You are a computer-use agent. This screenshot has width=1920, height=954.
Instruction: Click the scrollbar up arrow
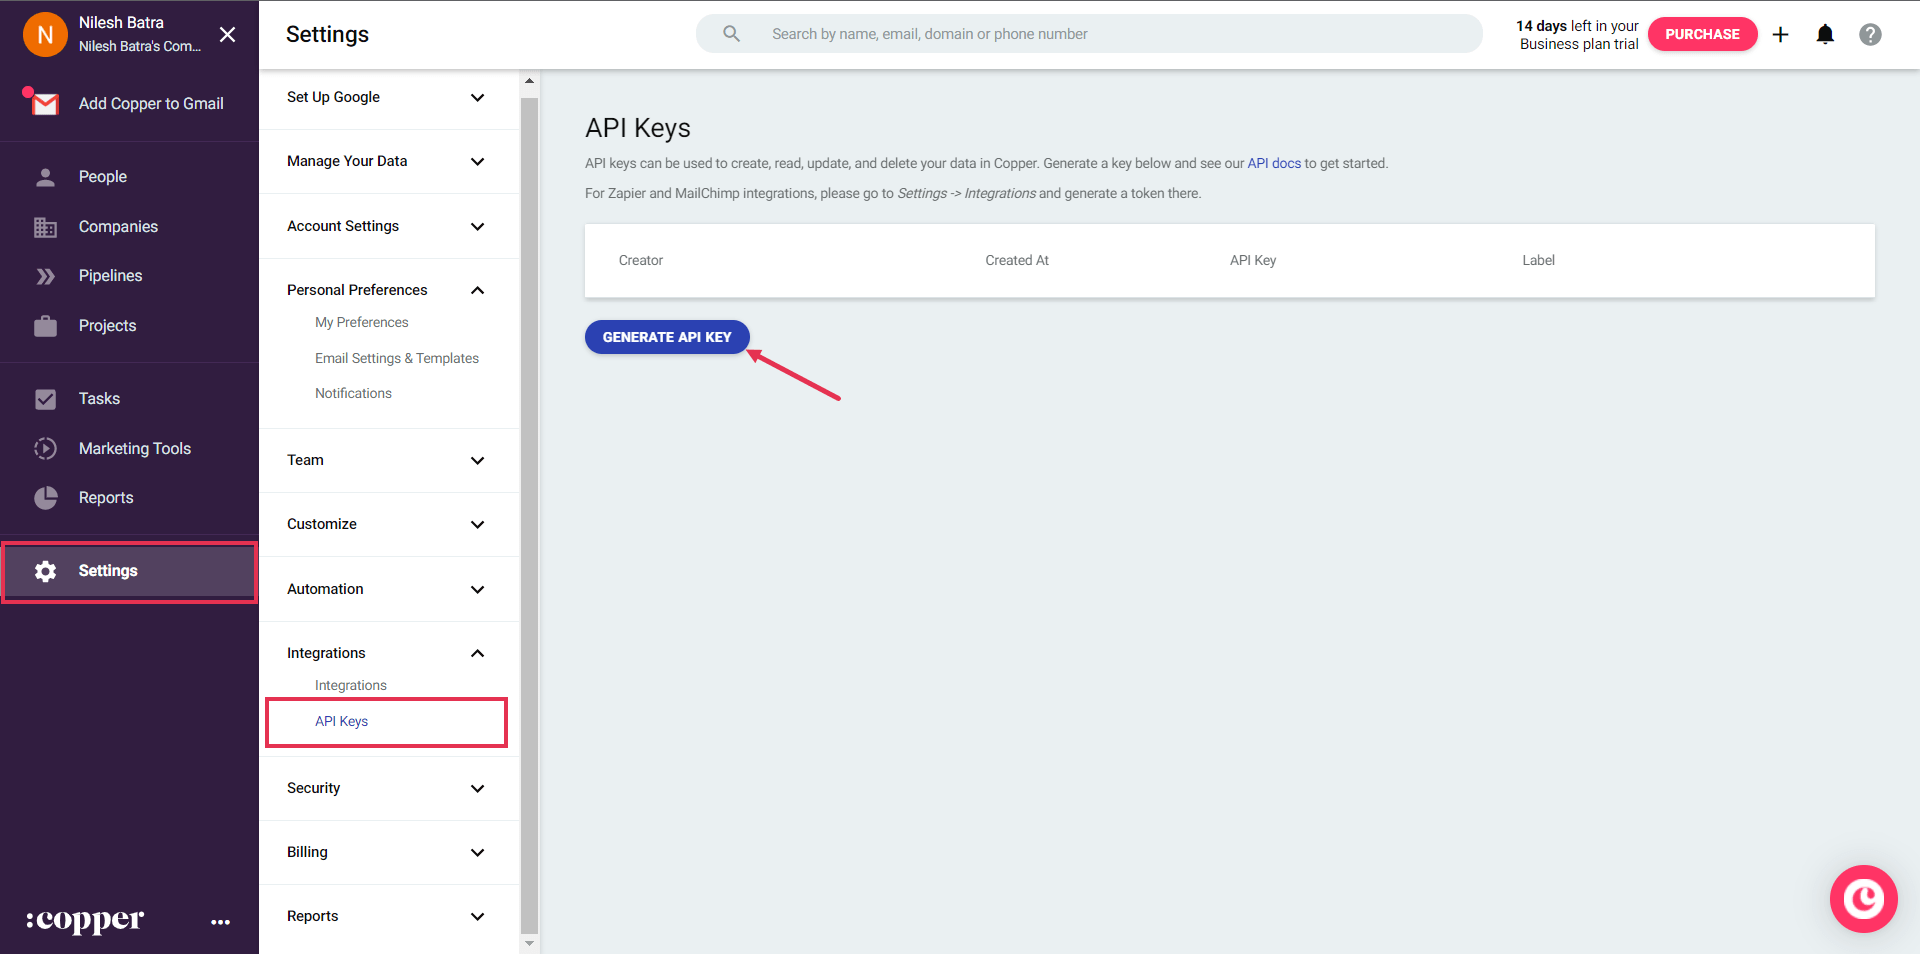click(529, 81)
